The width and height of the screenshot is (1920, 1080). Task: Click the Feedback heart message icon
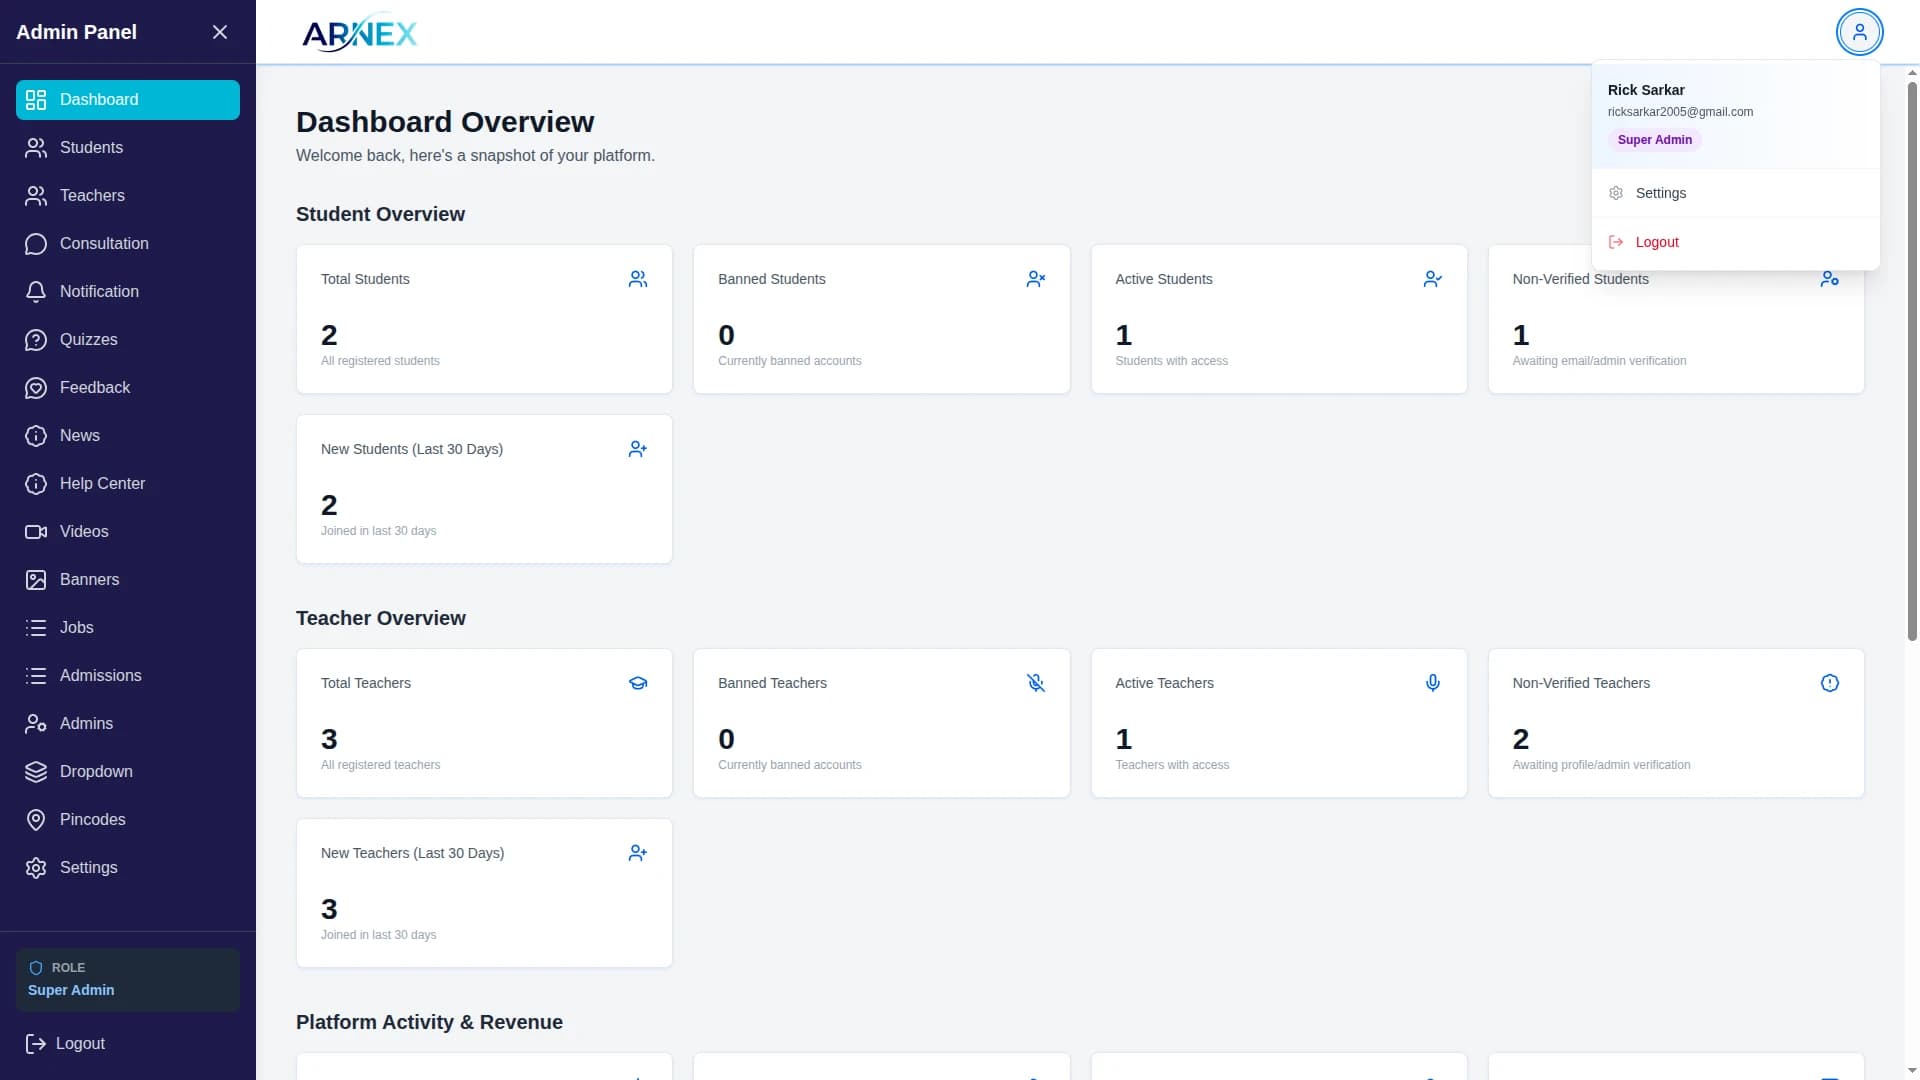tap(36, 388)
